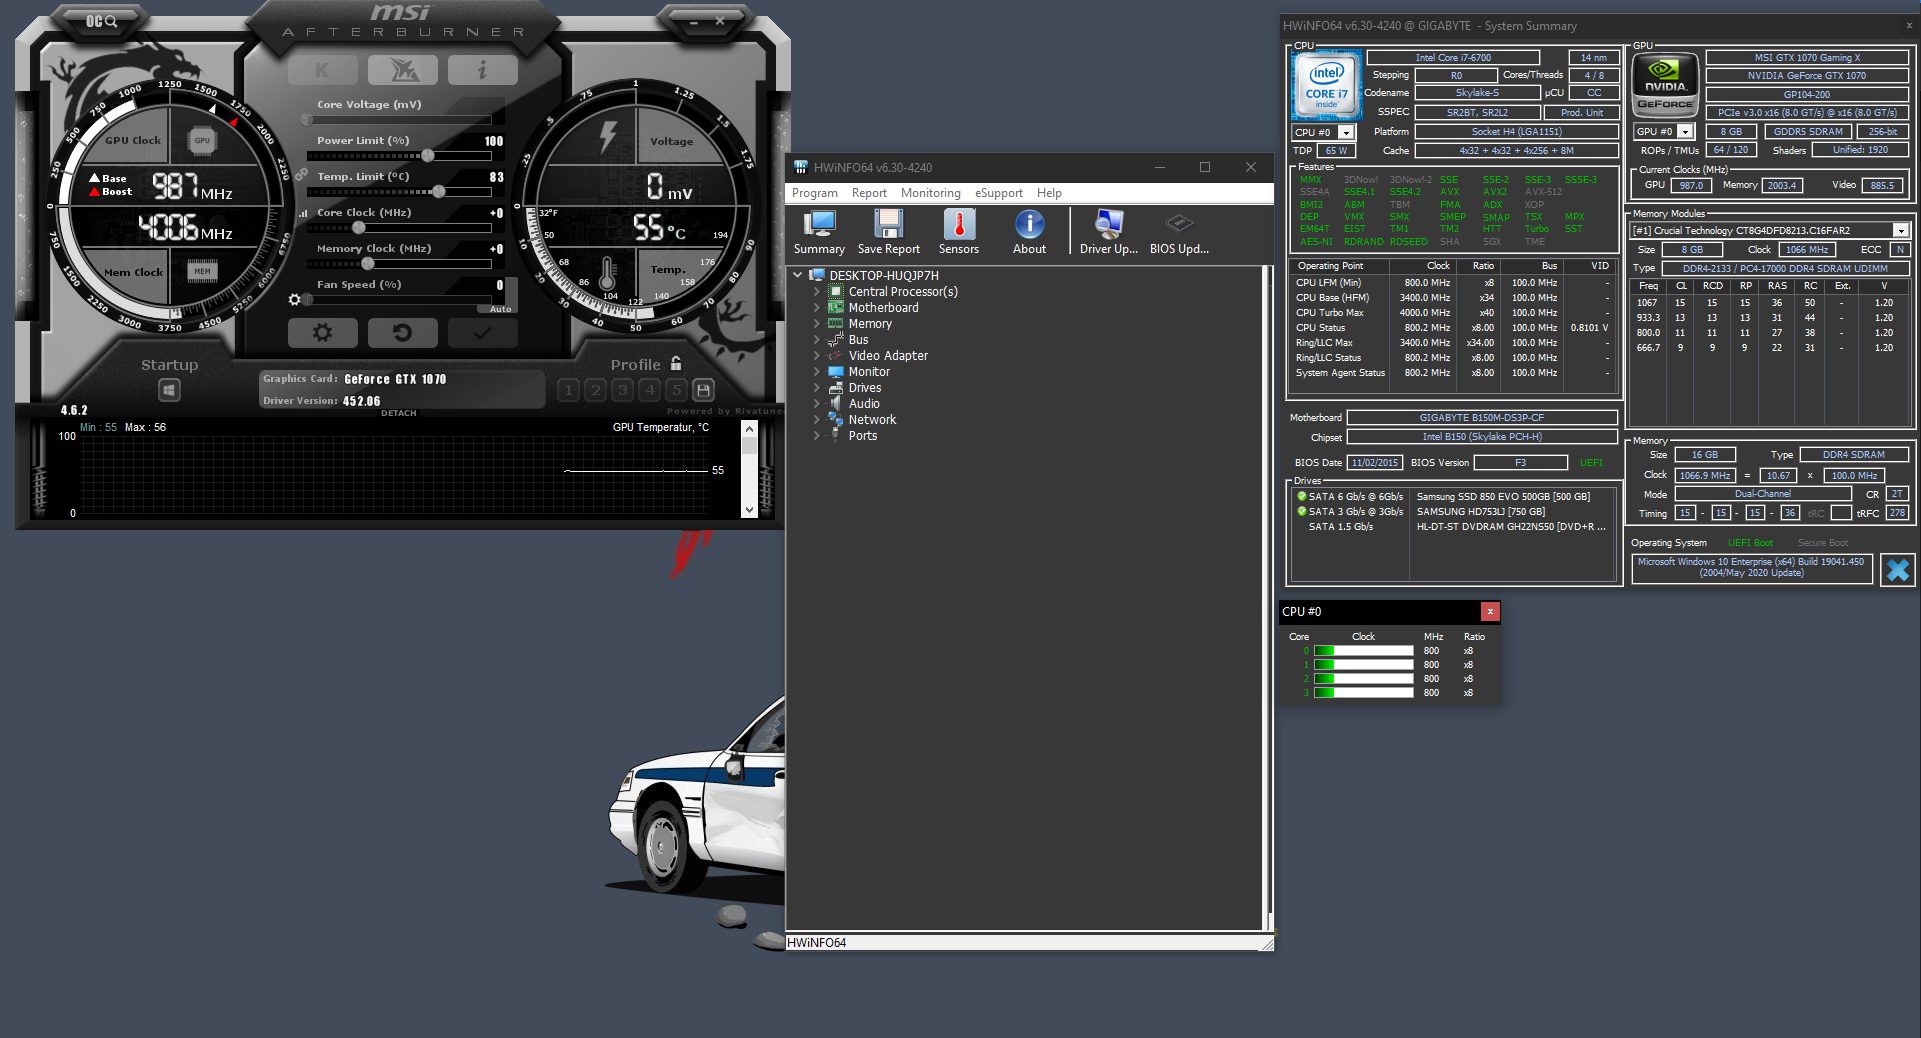Open the Monitoring menu
The width and height of the screenshot is (1921, 1038).
click(x=930, y=193)
